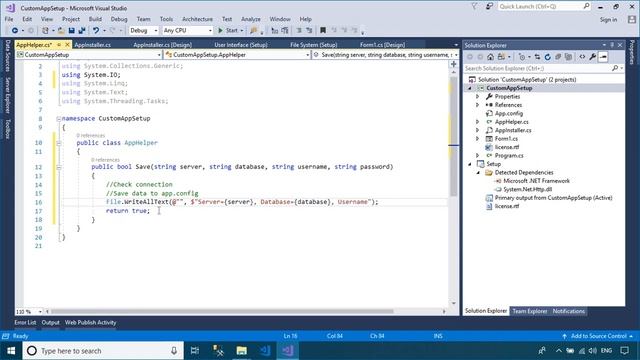Open the Toolbox side panel tab
This screenshot has width=640, height=360.
7,129
